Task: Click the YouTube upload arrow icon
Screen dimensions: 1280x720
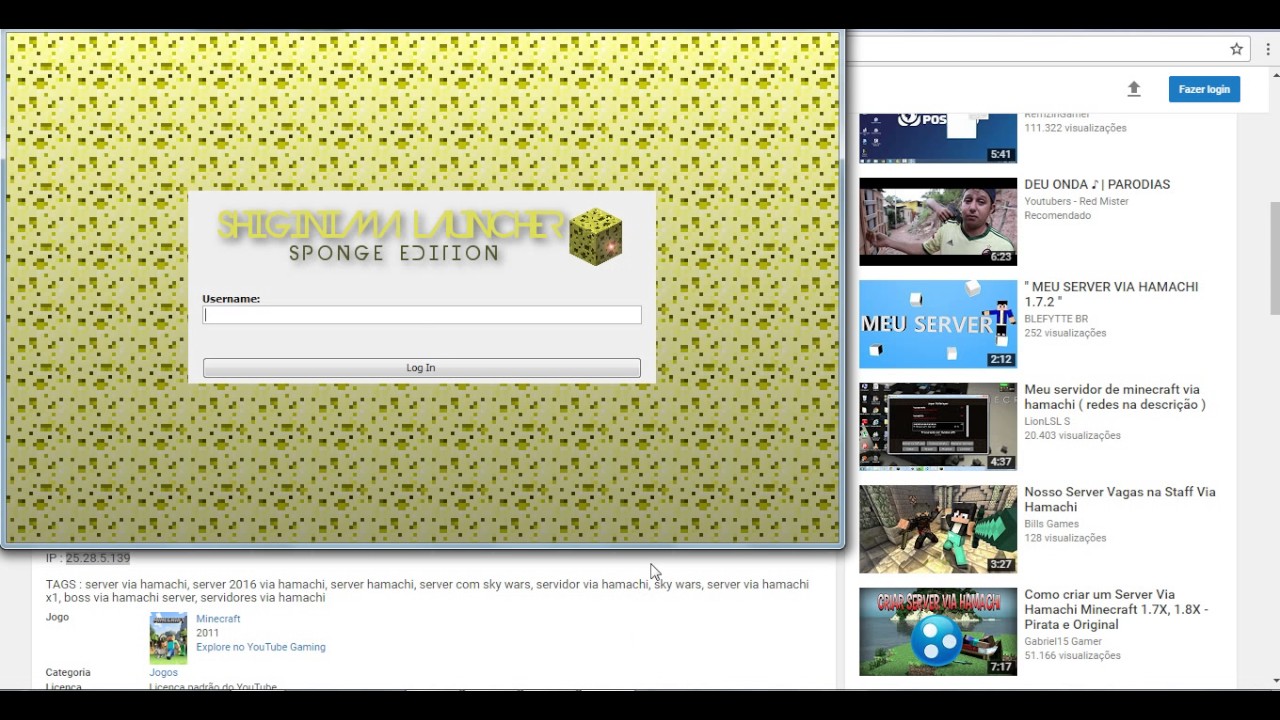Action: coord(1133,89)
